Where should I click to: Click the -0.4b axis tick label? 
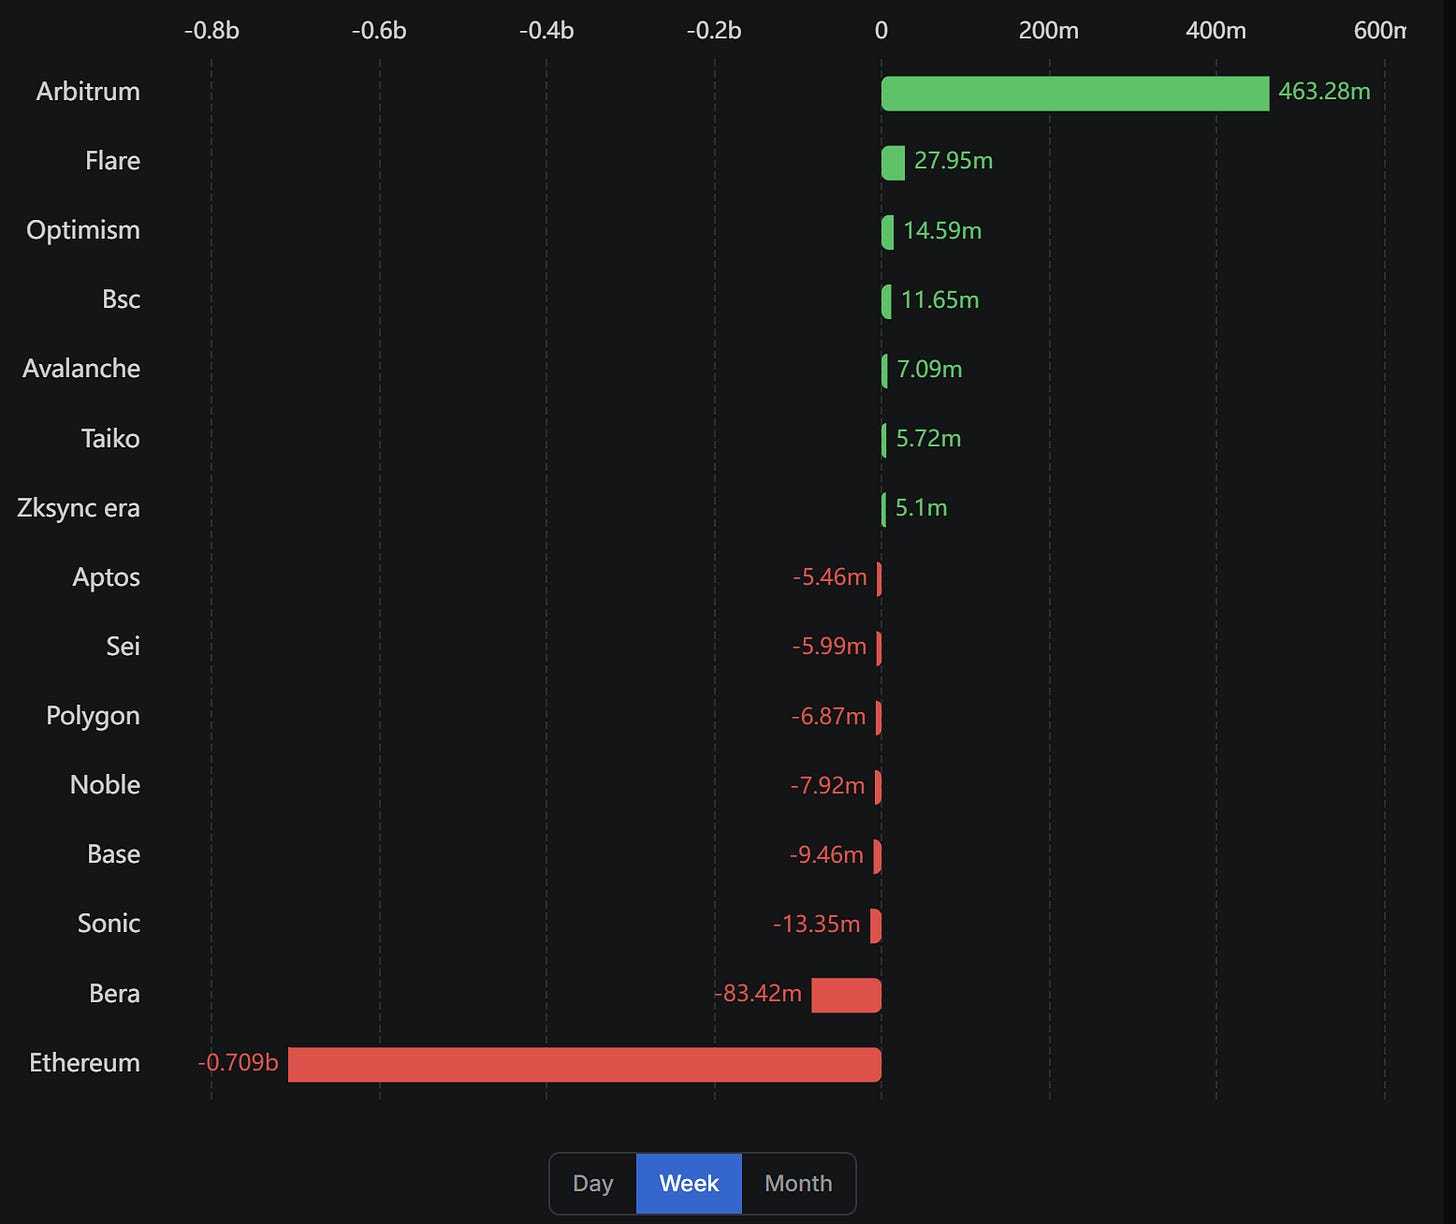point(546,31)
